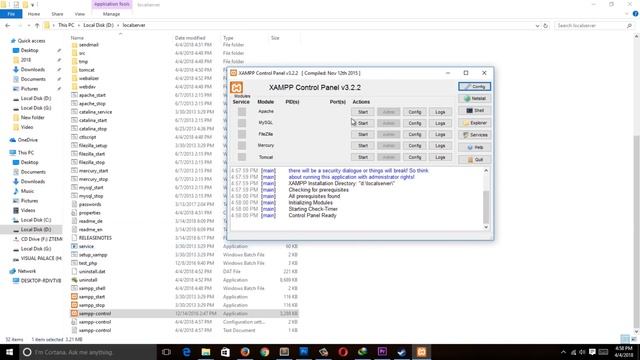This screenshot has width=640, height=360.
Task: Open the Store from the taskbar
Action: [225, 352]
